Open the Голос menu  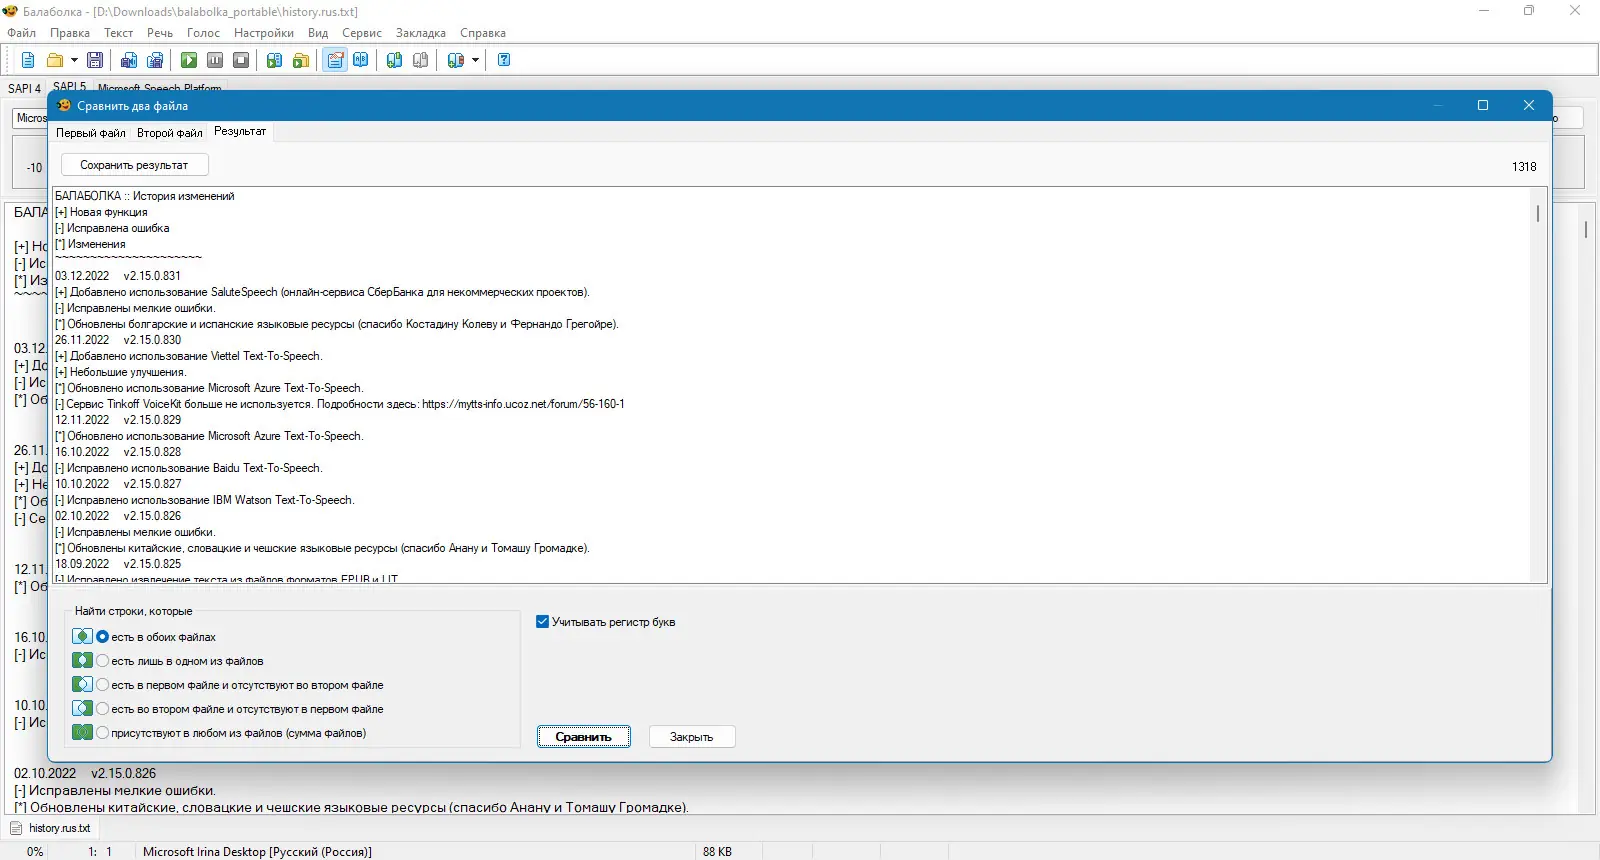(x=203, y=33)
